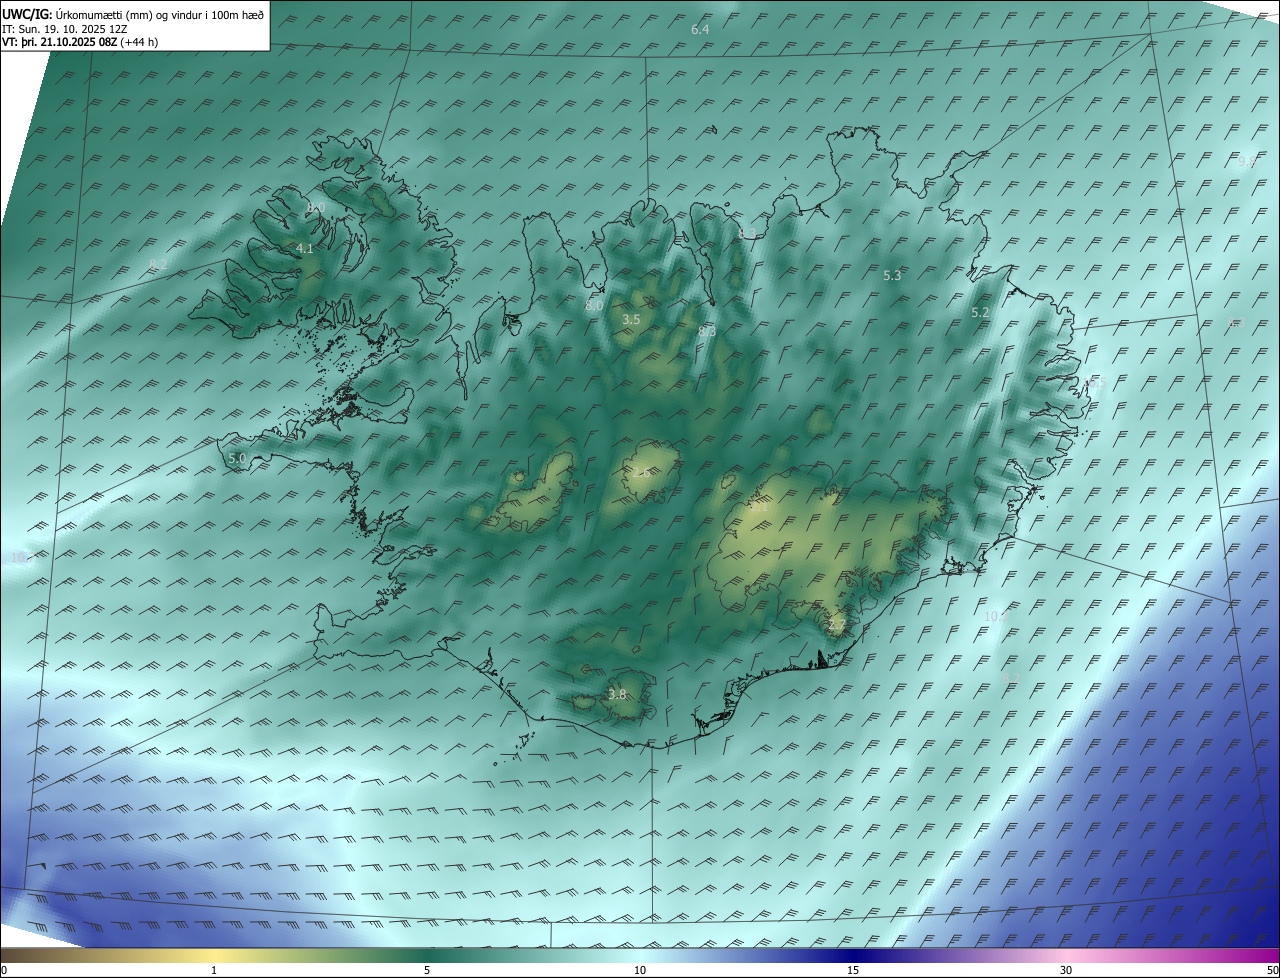
Task: Click the 3.8 value on the southern glacier
Action: point(617,695)
